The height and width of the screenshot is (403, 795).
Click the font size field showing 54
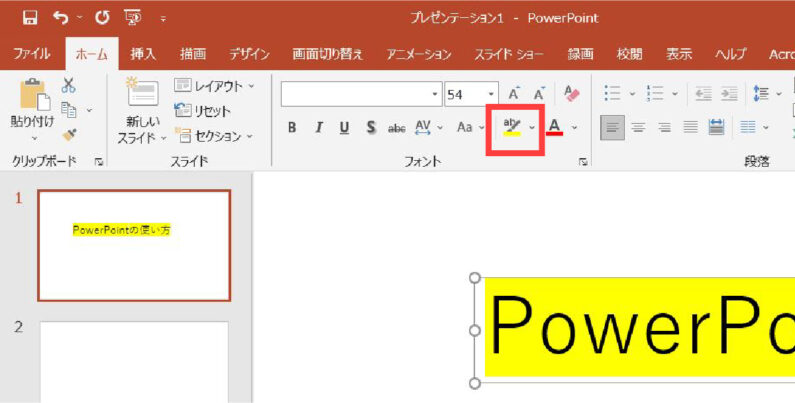(x=465, y=94)
